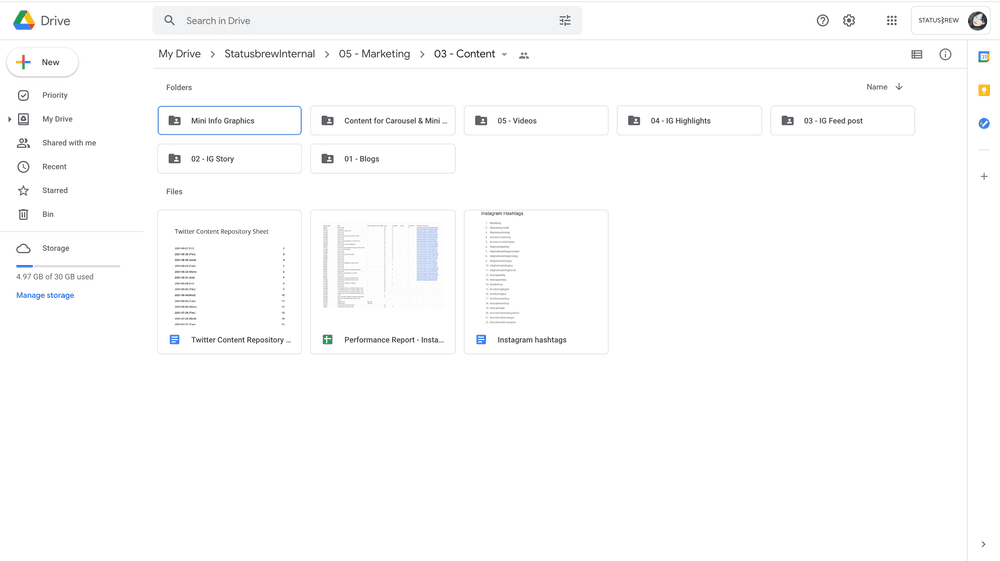The height and width of the screenshot is (561, 1000).
Task: Expand the My Drive tree arrow
Action: (x=10, y=119)
